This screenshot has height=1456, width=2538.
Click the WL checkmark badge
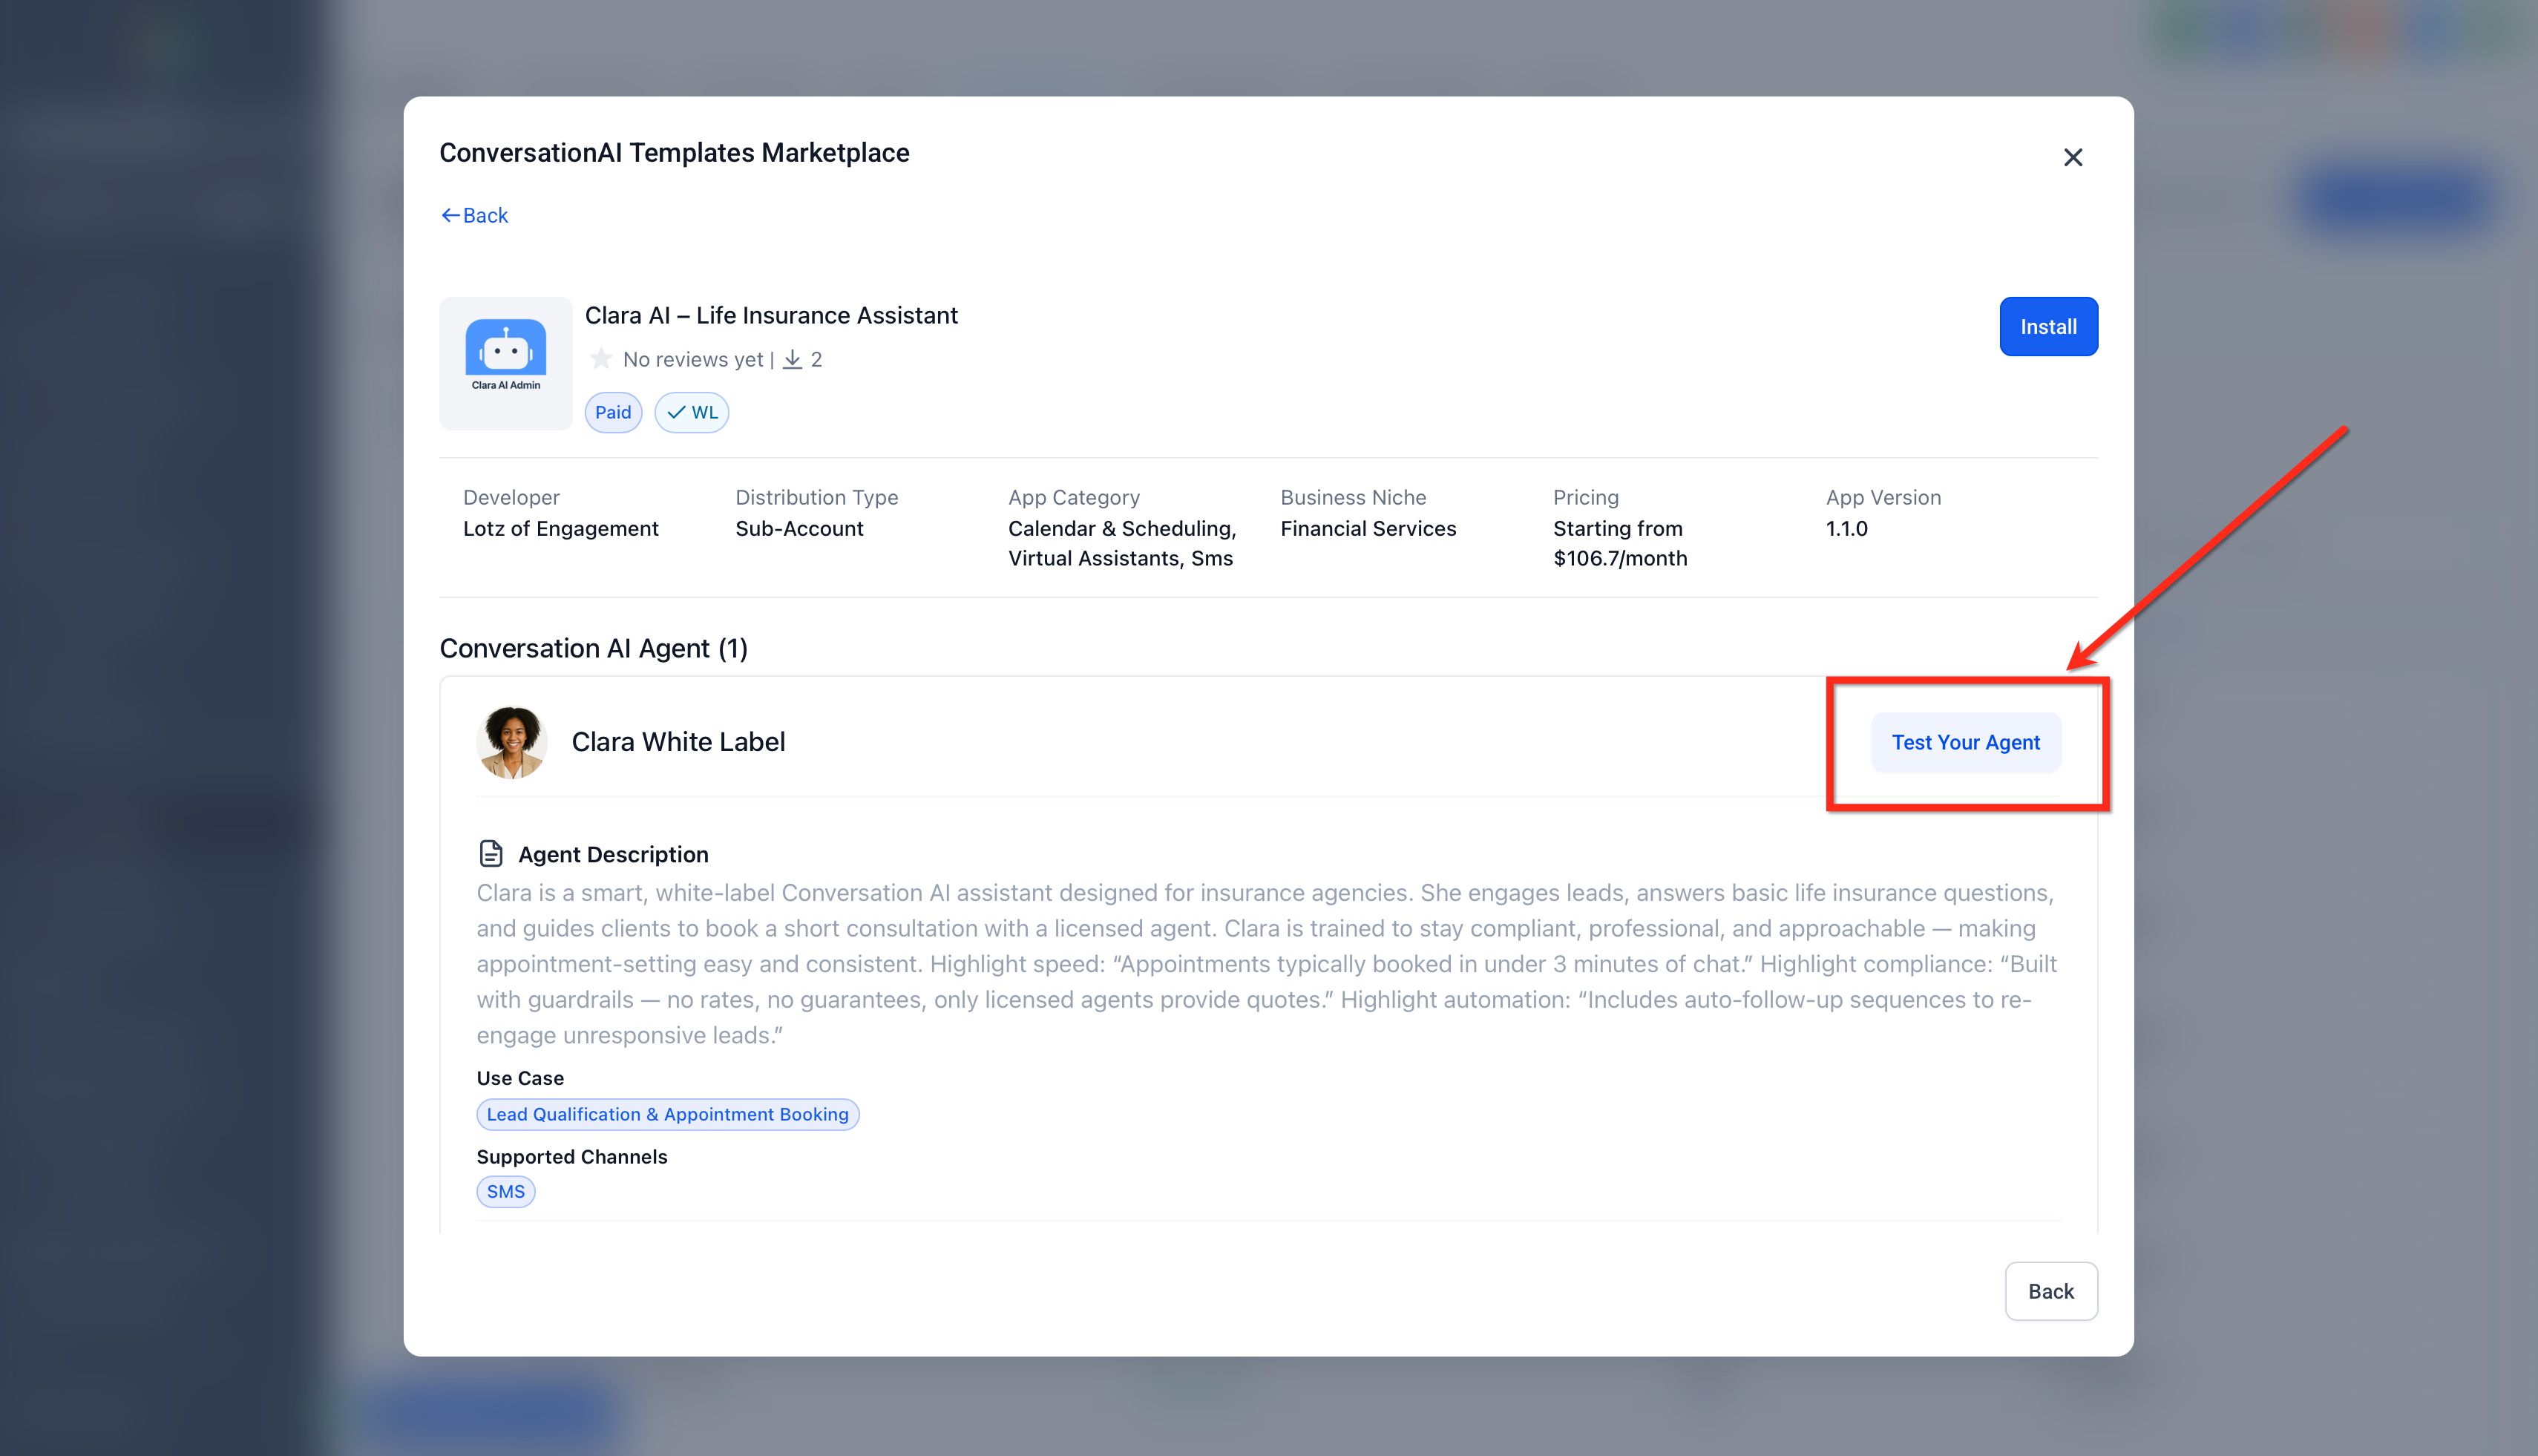coord(691,412)
